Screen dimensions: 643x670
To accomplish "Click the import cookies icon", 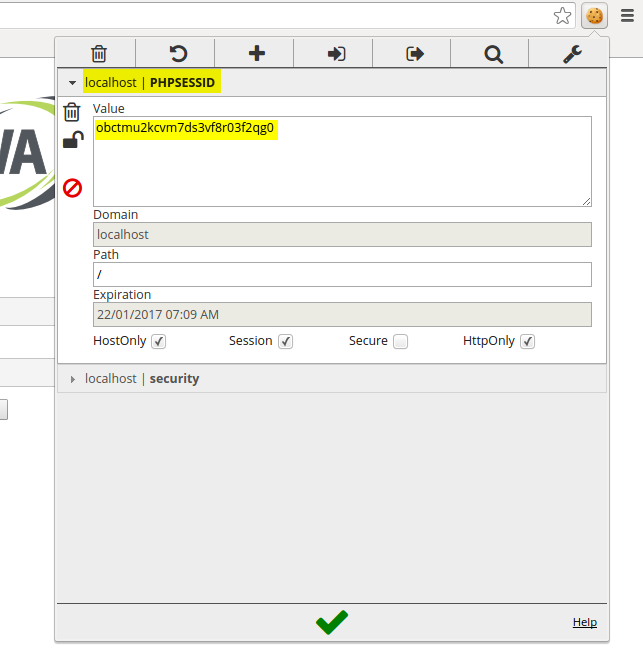I will click(336, 54).
